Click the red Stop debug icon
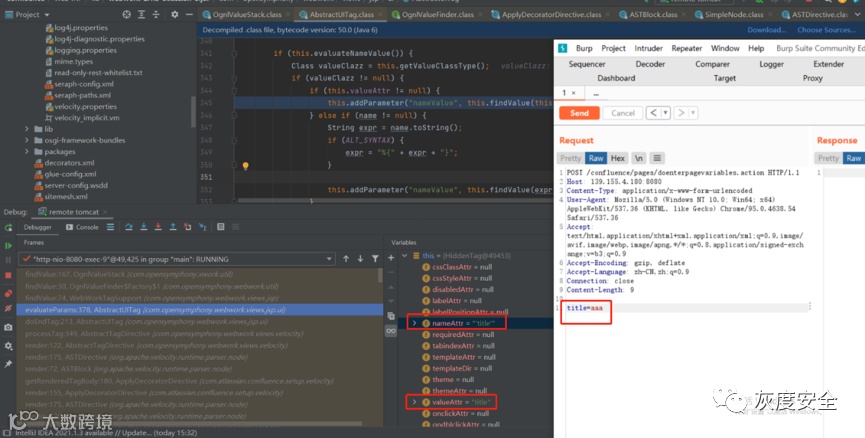 click(x=8, y=275)
